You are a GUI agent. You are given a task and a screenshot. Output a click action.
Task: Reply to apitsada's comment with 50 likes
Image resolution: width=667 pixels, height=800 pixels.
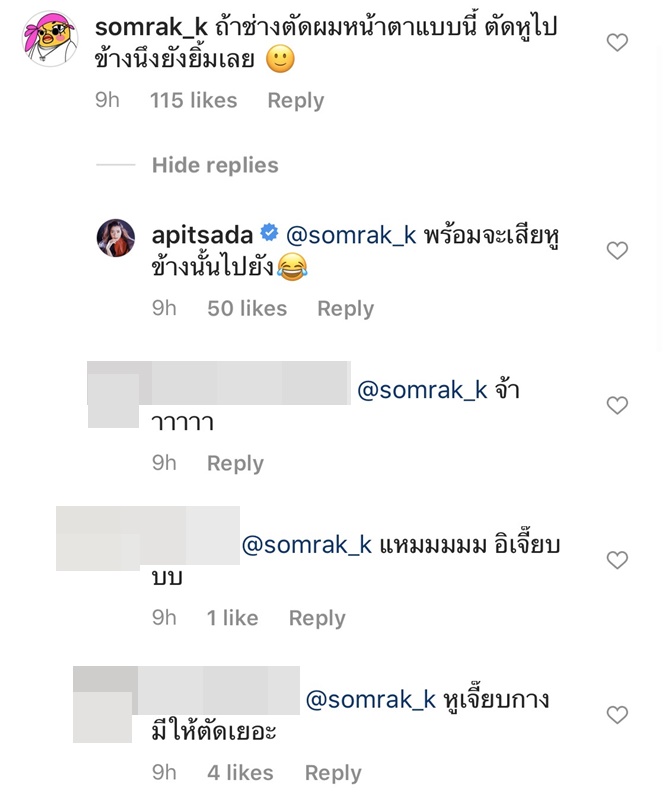pos(345,309)
